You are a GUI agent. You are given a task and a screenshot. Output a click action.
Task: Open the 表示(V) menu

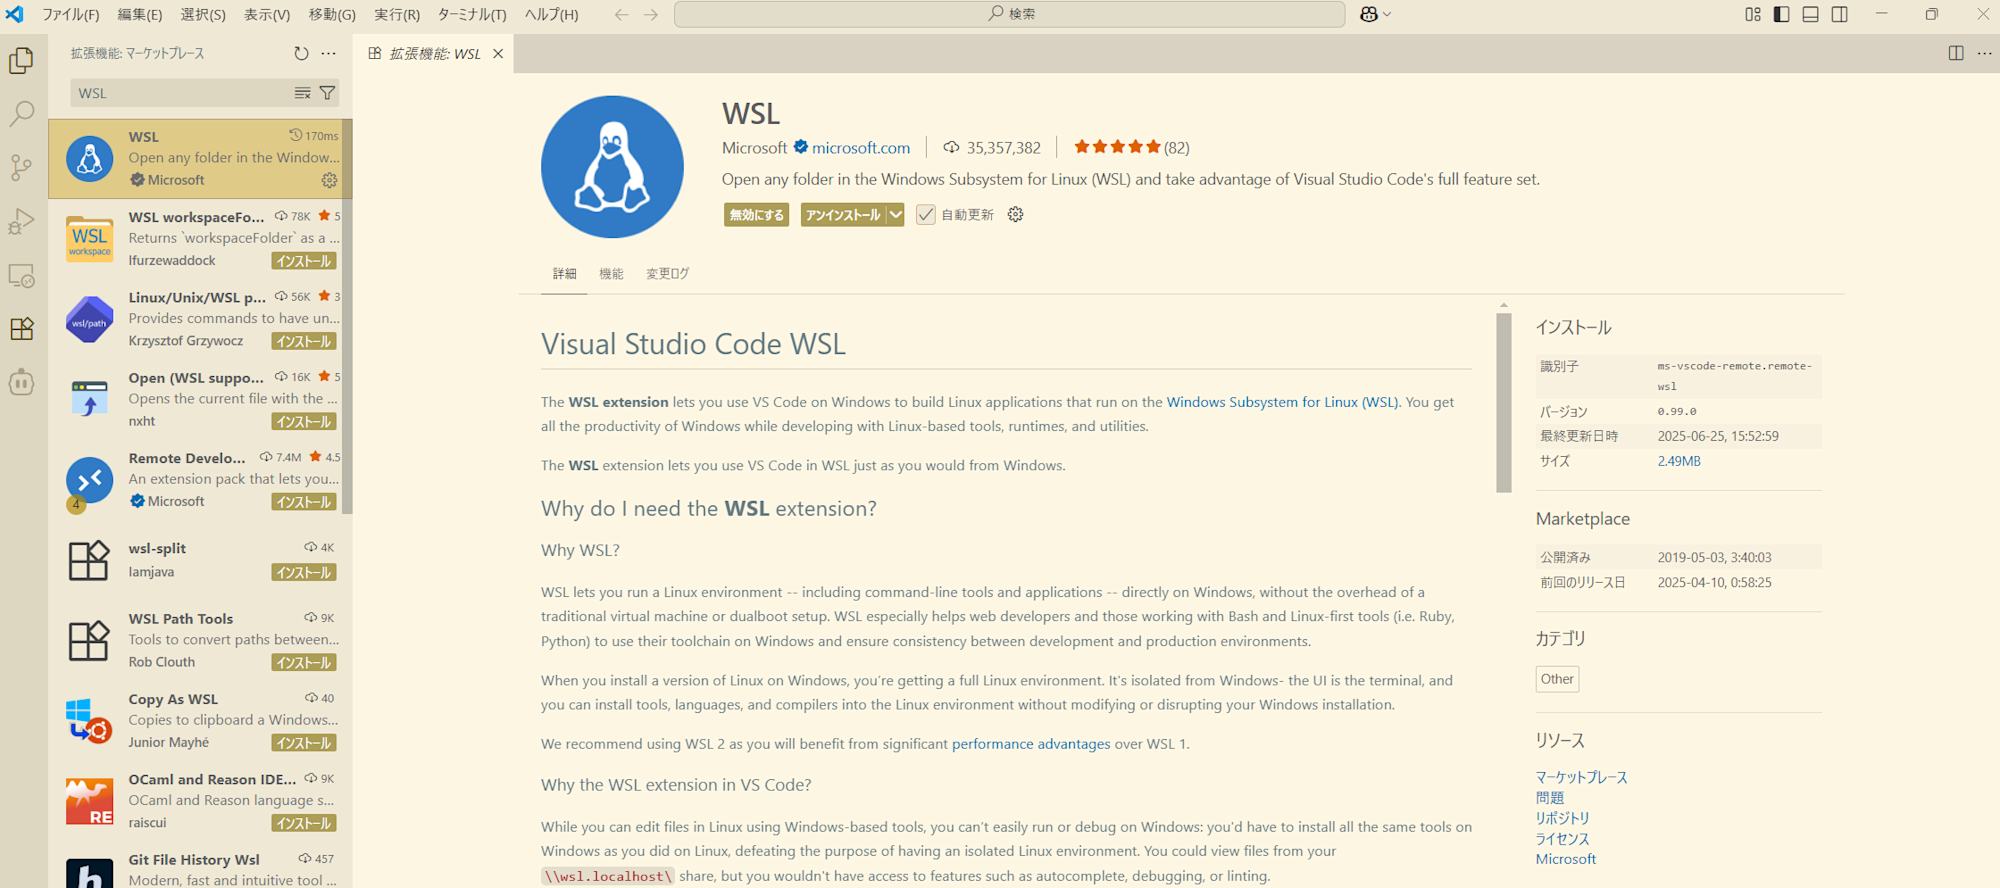267,14
